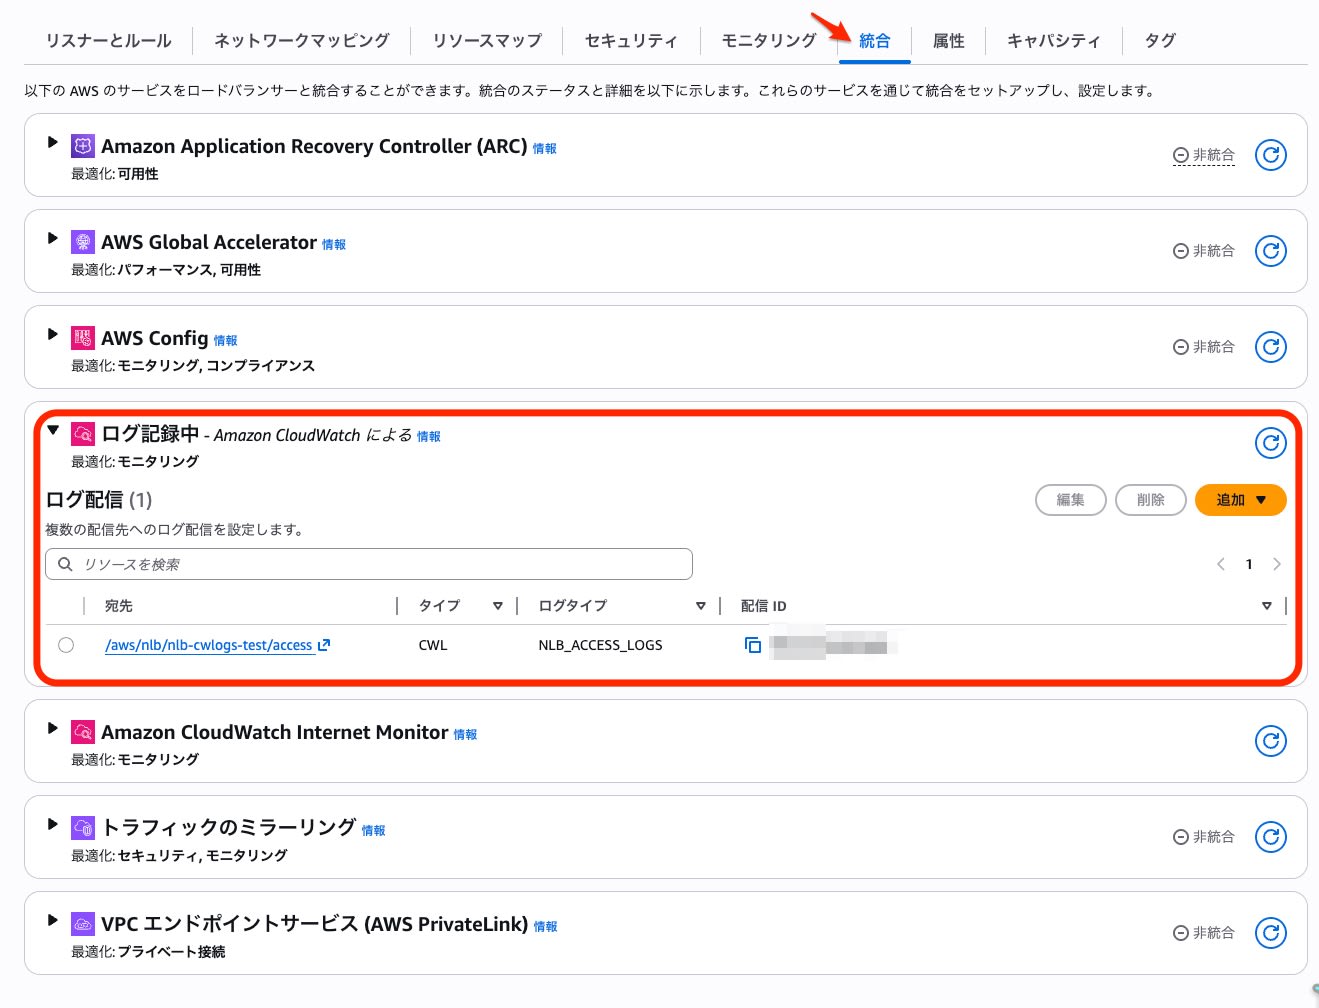Go to the next page of log deliveries
The image size is (1319, 1008).
tap(1277, 564)
